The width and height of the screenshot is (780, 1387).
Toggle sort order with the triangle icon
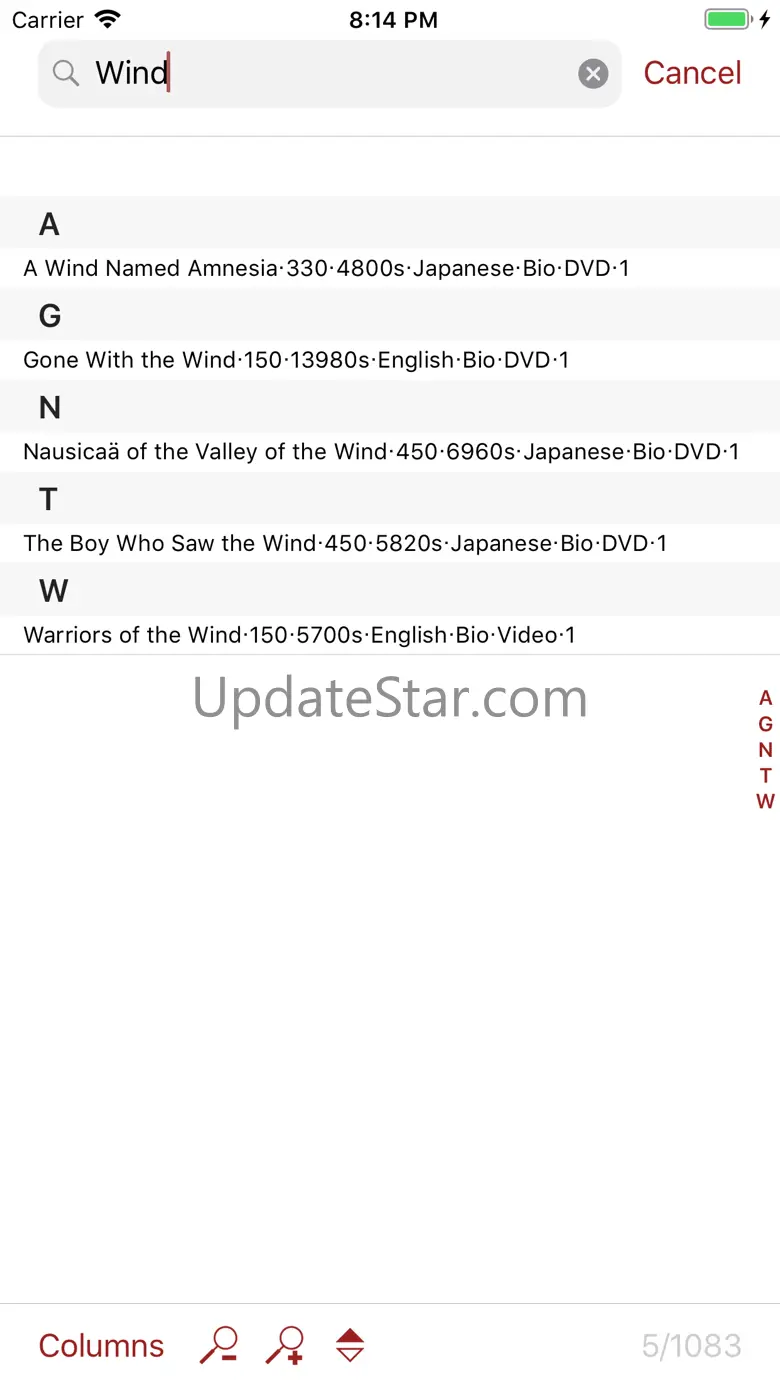point(350,1345)
